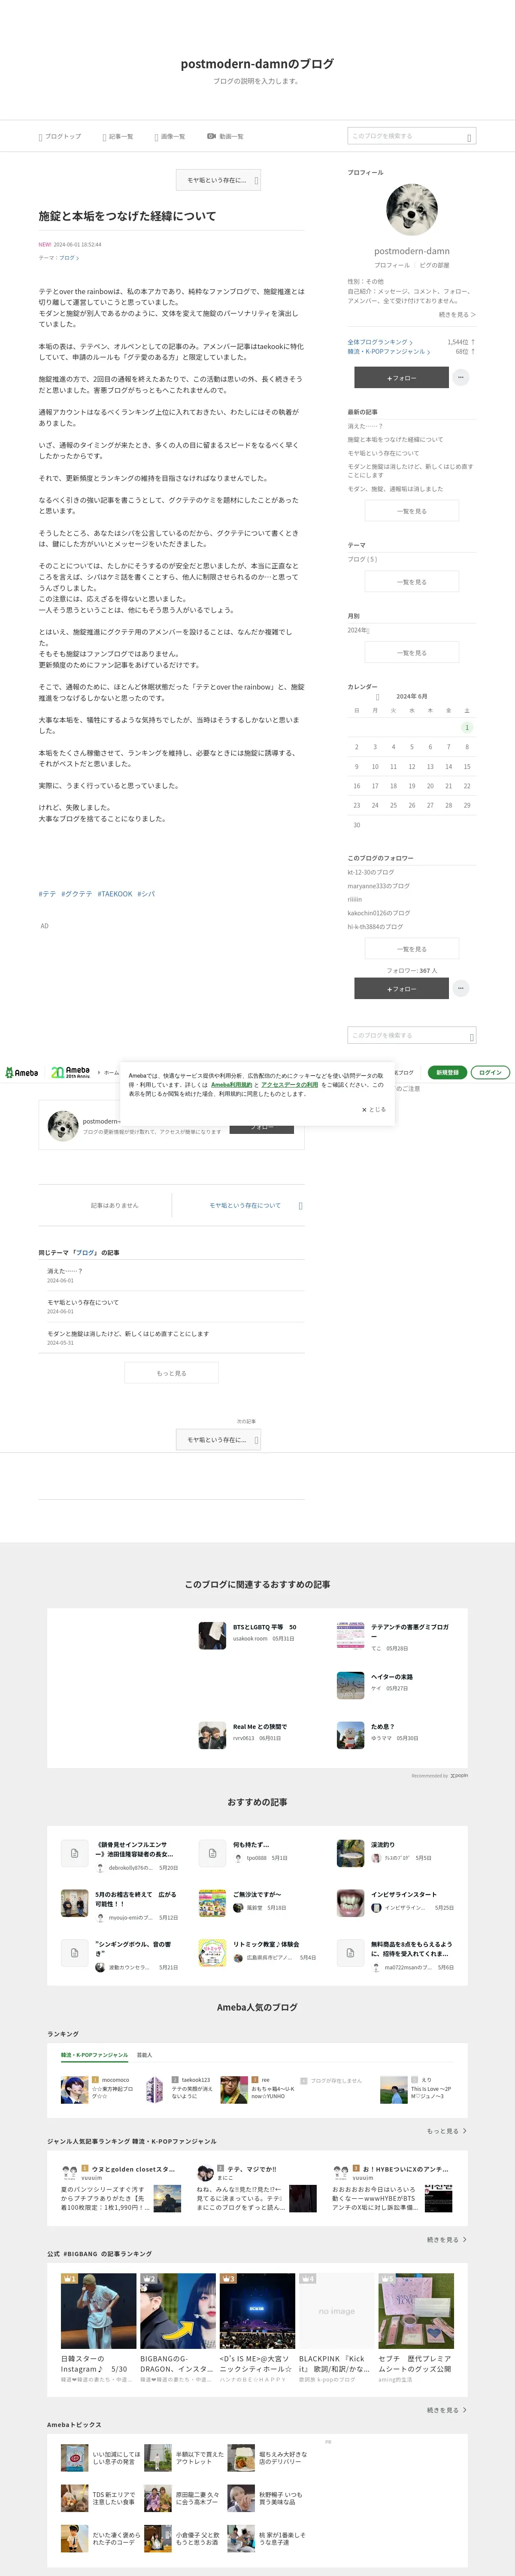Click document icon for 無料商品を8点をもらえる article
Image resolution: width=515 pixels, height=2576 pixels.
[x=350, y=1952]
